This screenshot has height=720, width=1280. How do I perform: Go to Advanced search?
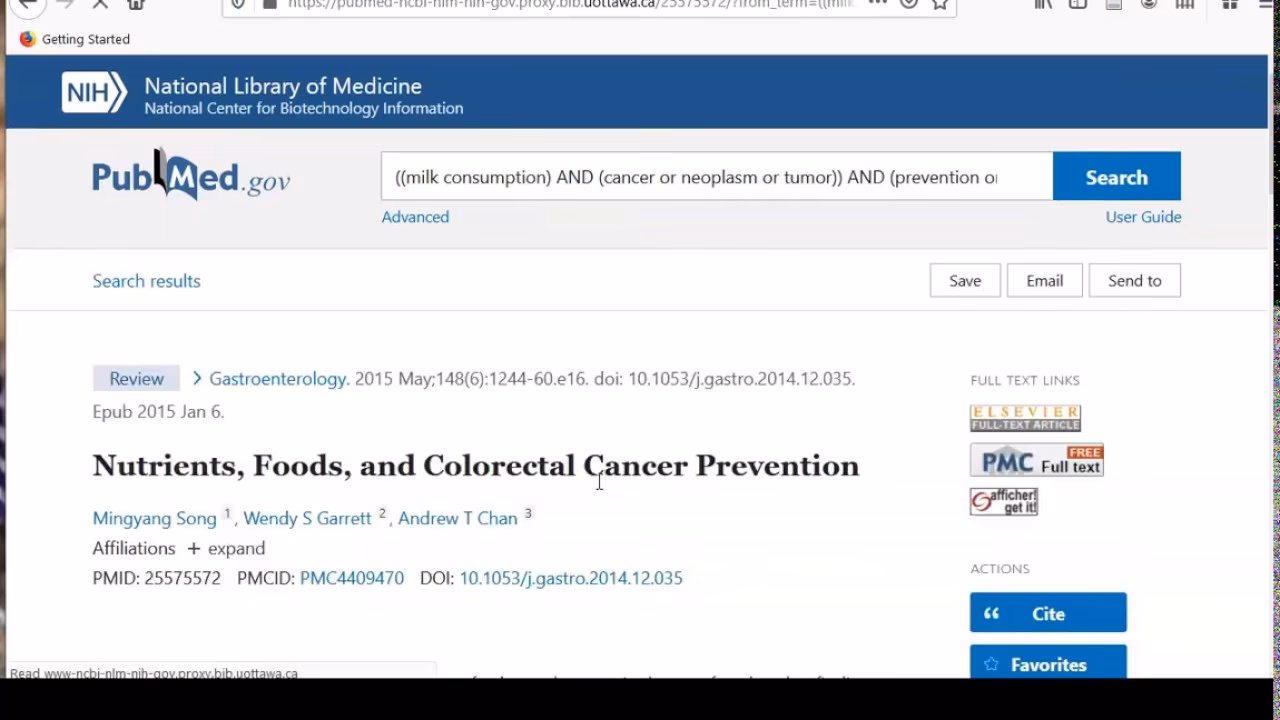click(415, 217)
